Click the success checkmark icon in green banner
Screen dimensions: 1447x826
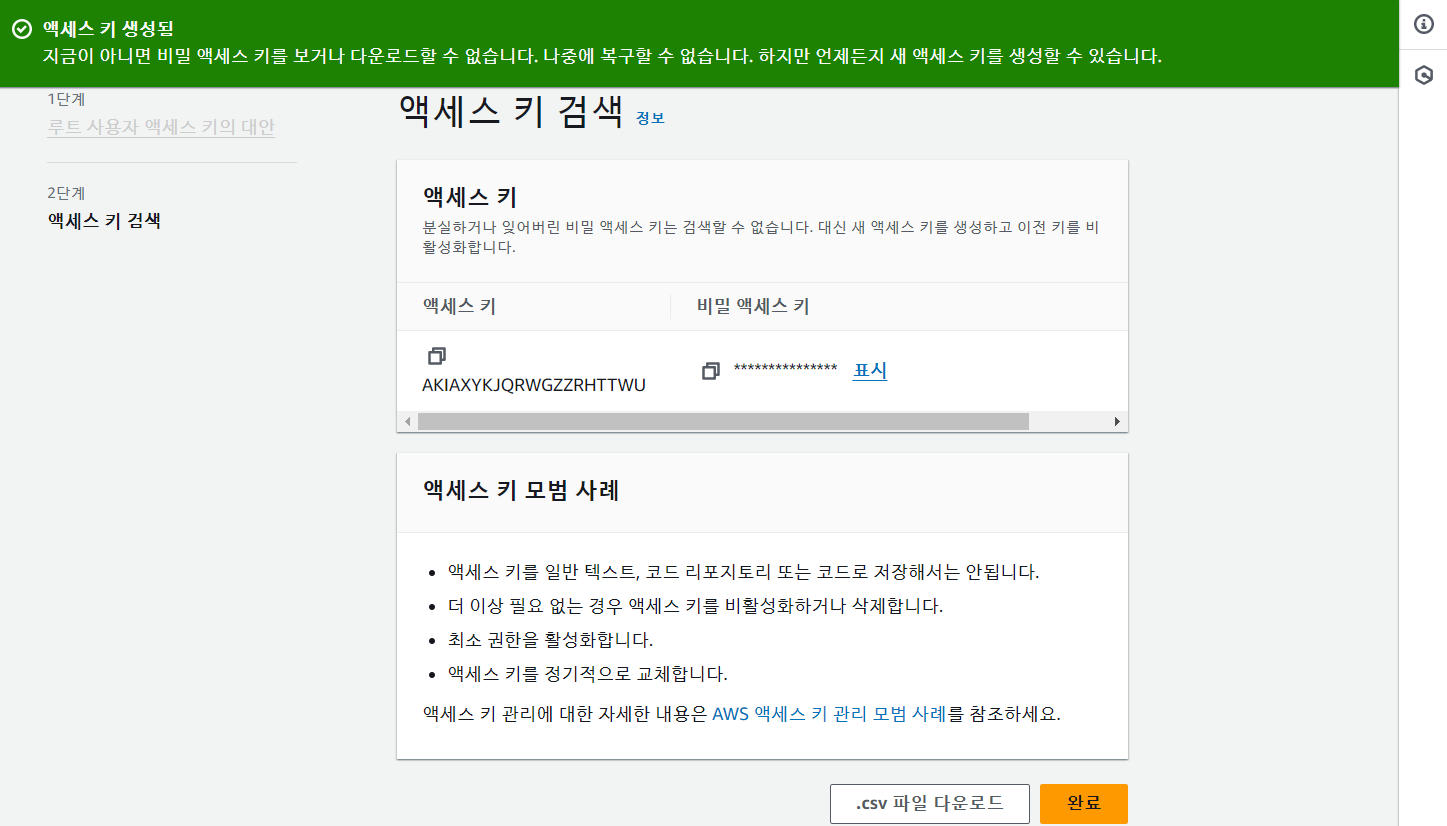tap(21, 29)
